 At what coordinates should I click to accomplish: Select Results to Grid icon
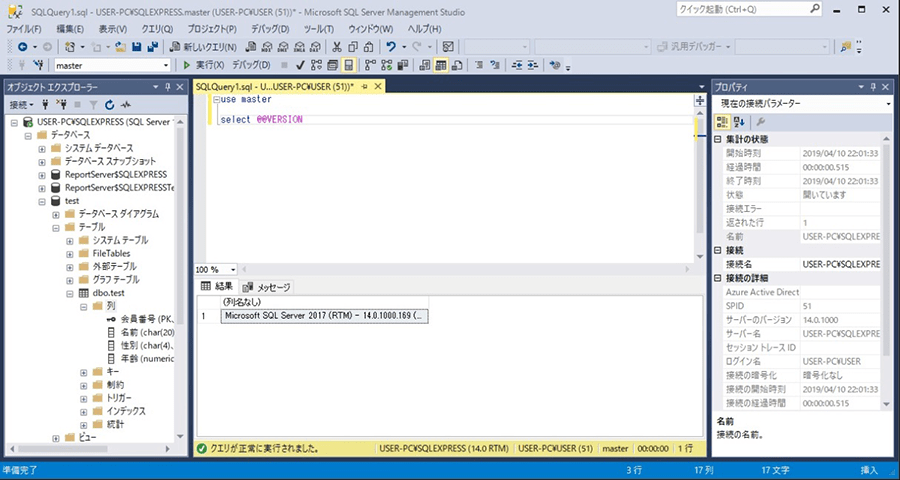click(x=441, y=65)
